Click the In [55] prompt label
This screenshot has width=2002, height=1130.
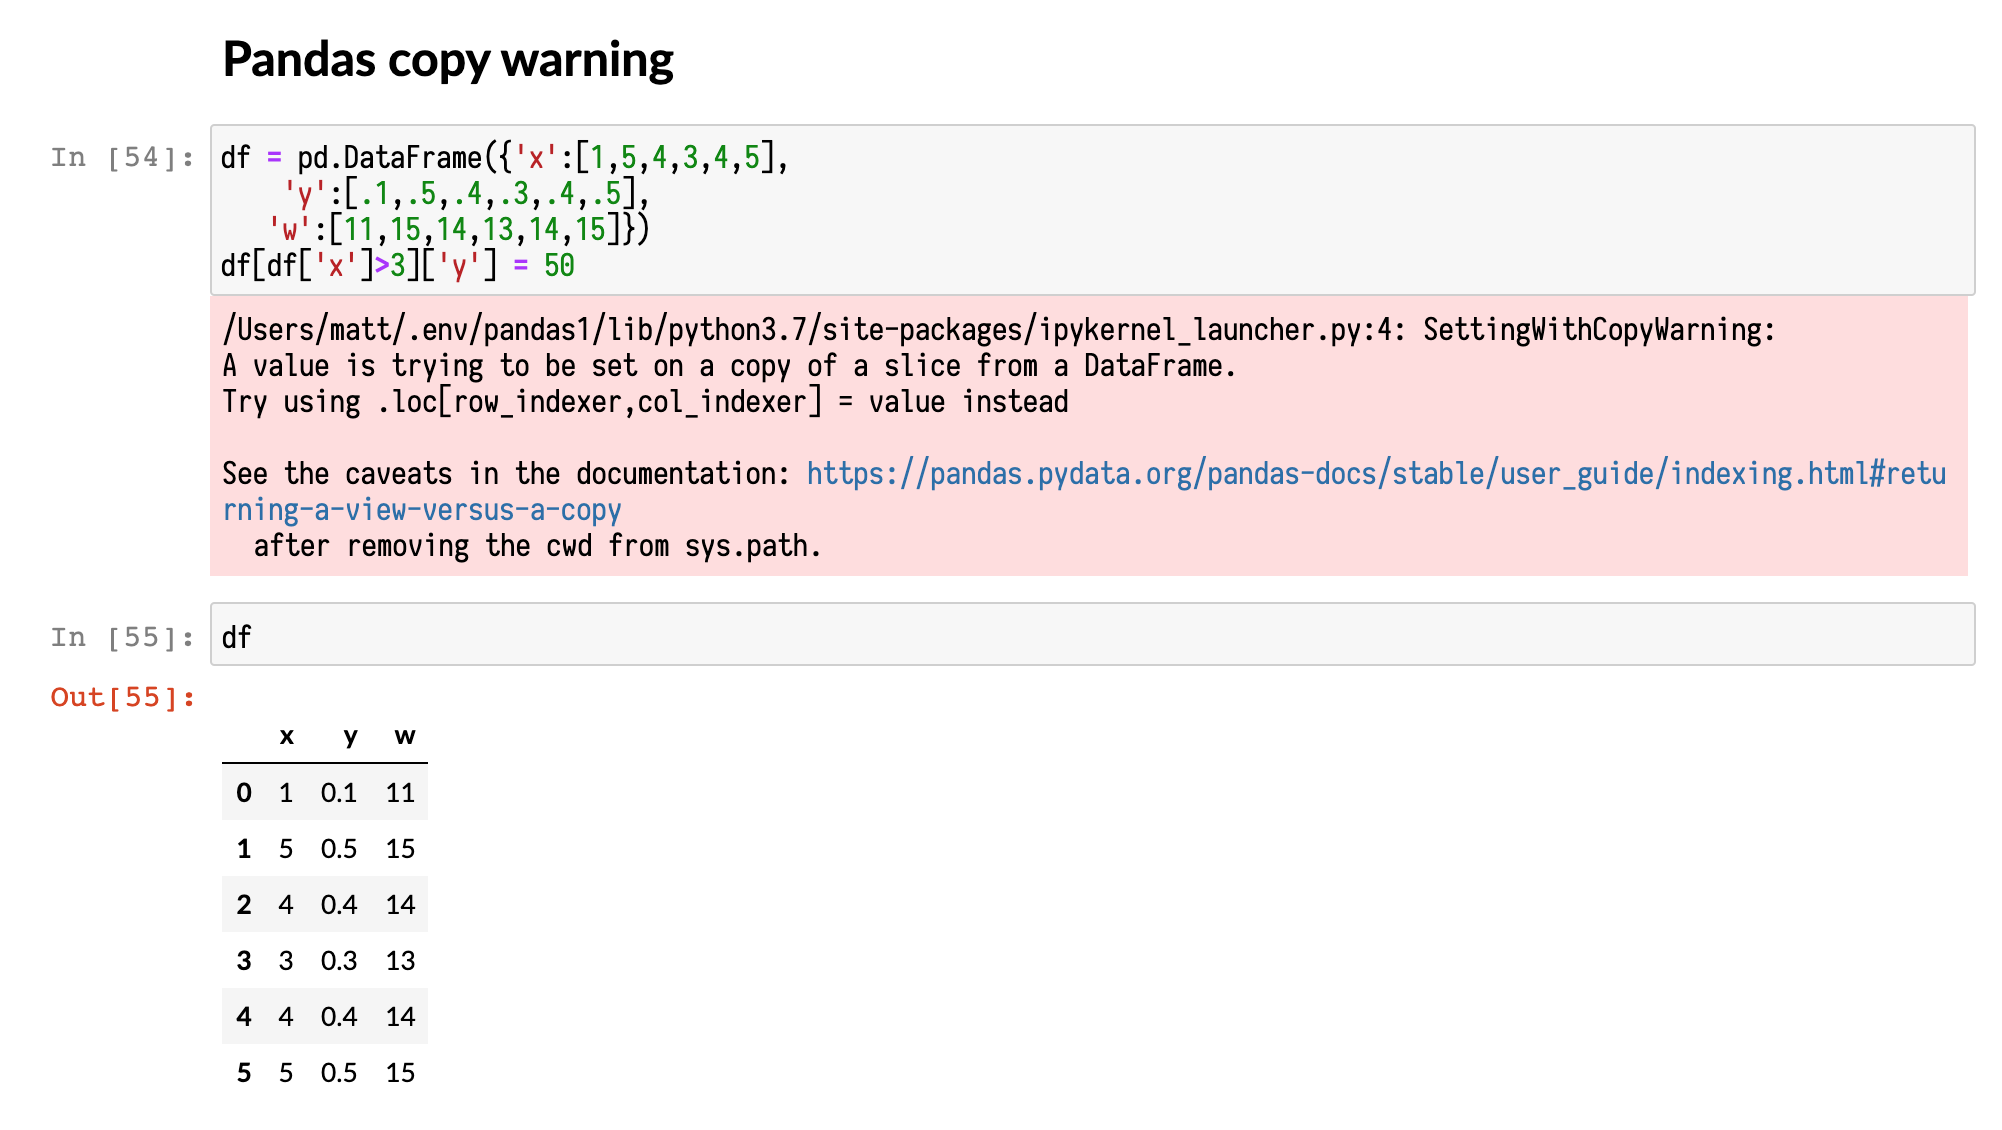(120, 636)
